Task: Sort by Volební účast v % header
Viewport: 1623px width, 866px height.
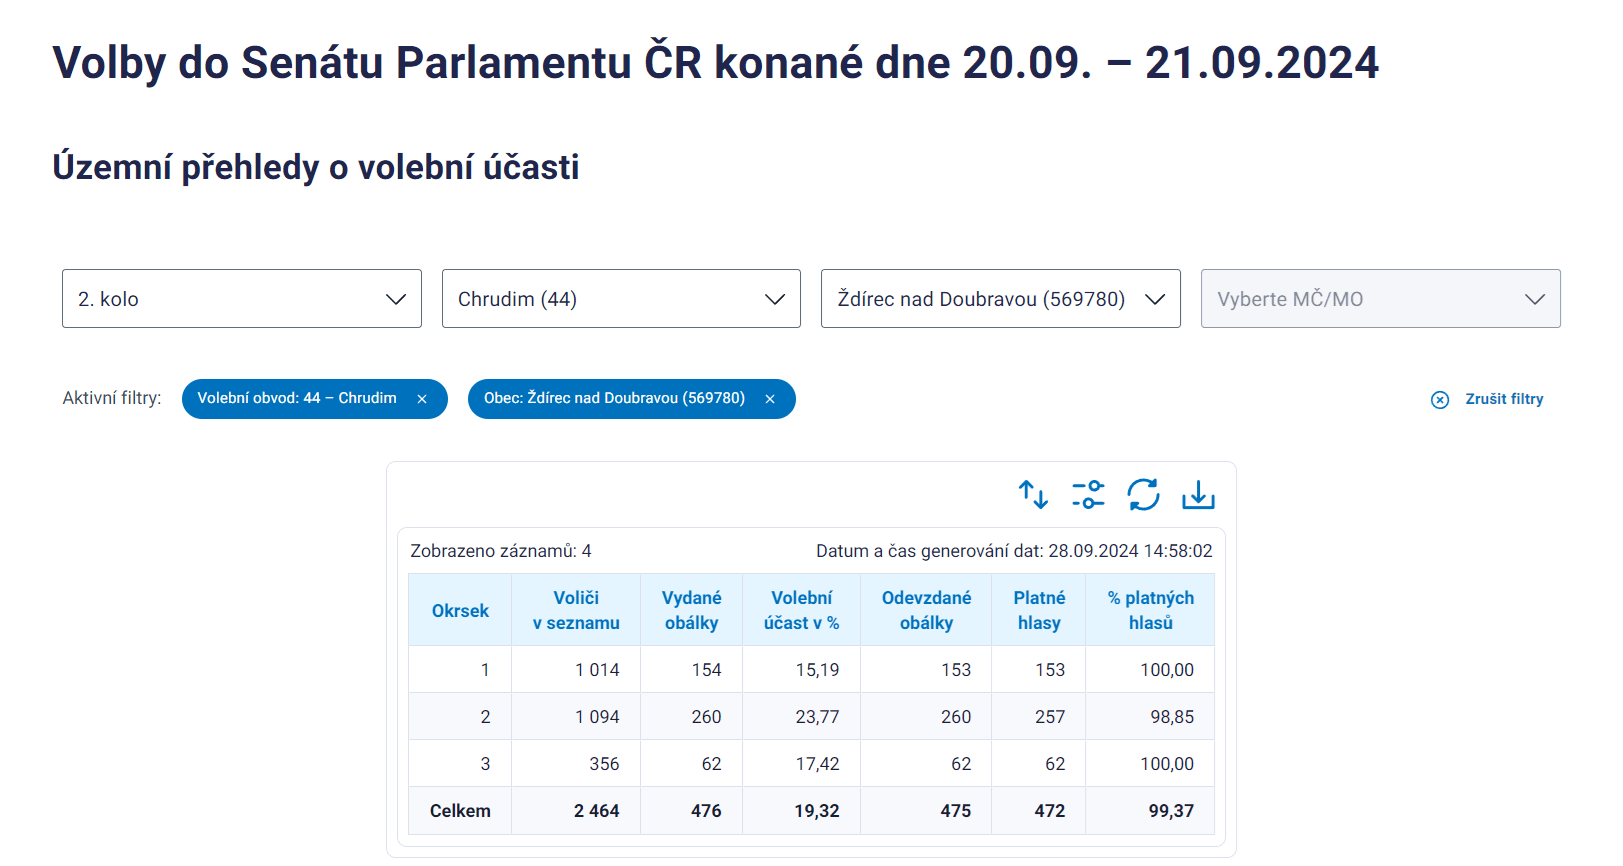Action: 801,611
